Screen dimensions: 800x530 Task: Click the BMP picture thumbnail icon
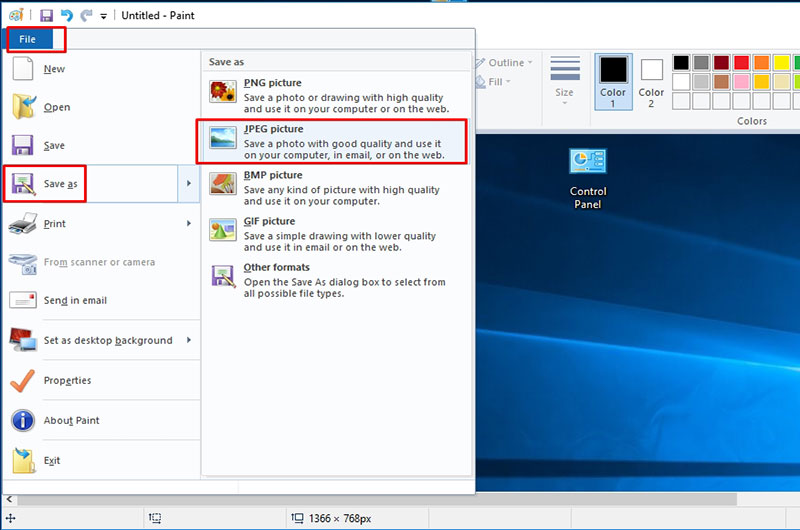pos(223,184)
